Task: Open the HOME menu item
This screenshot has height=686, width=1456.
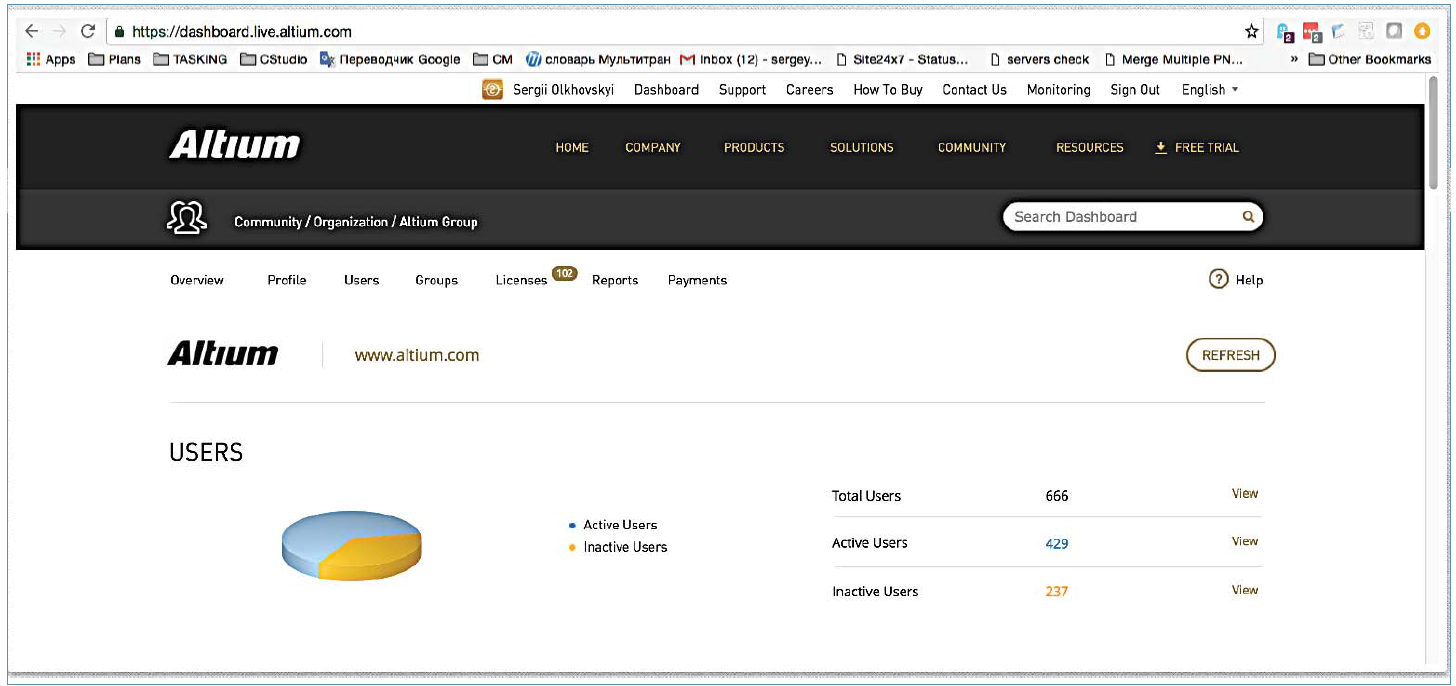Action: pyautogui.click(x=572, y=147)
